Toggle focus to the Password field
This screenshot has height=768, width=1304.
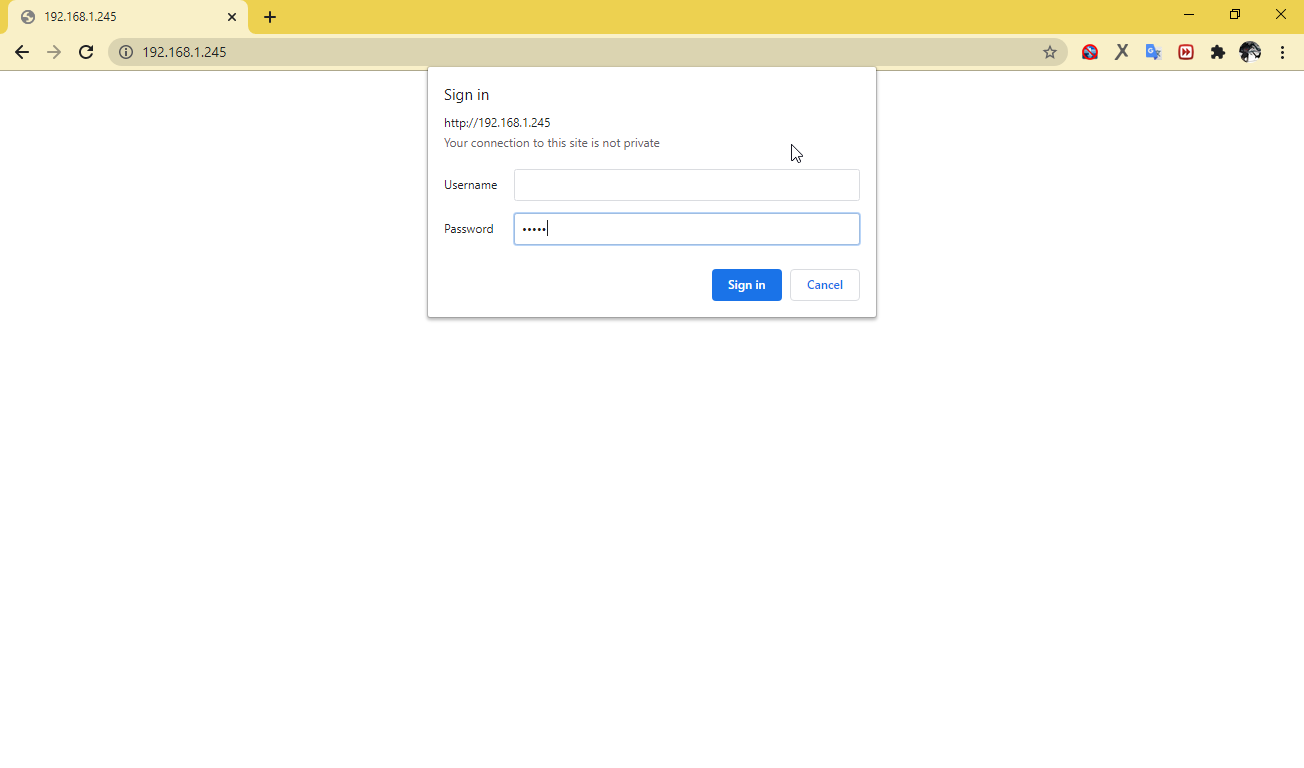coord(686,228)
